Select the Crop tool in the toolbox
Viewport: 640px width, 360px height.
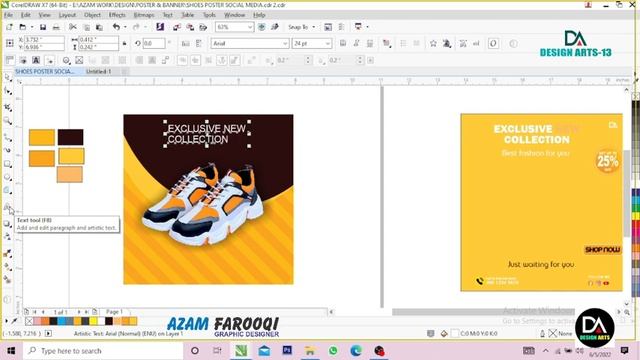pos(8,107)
